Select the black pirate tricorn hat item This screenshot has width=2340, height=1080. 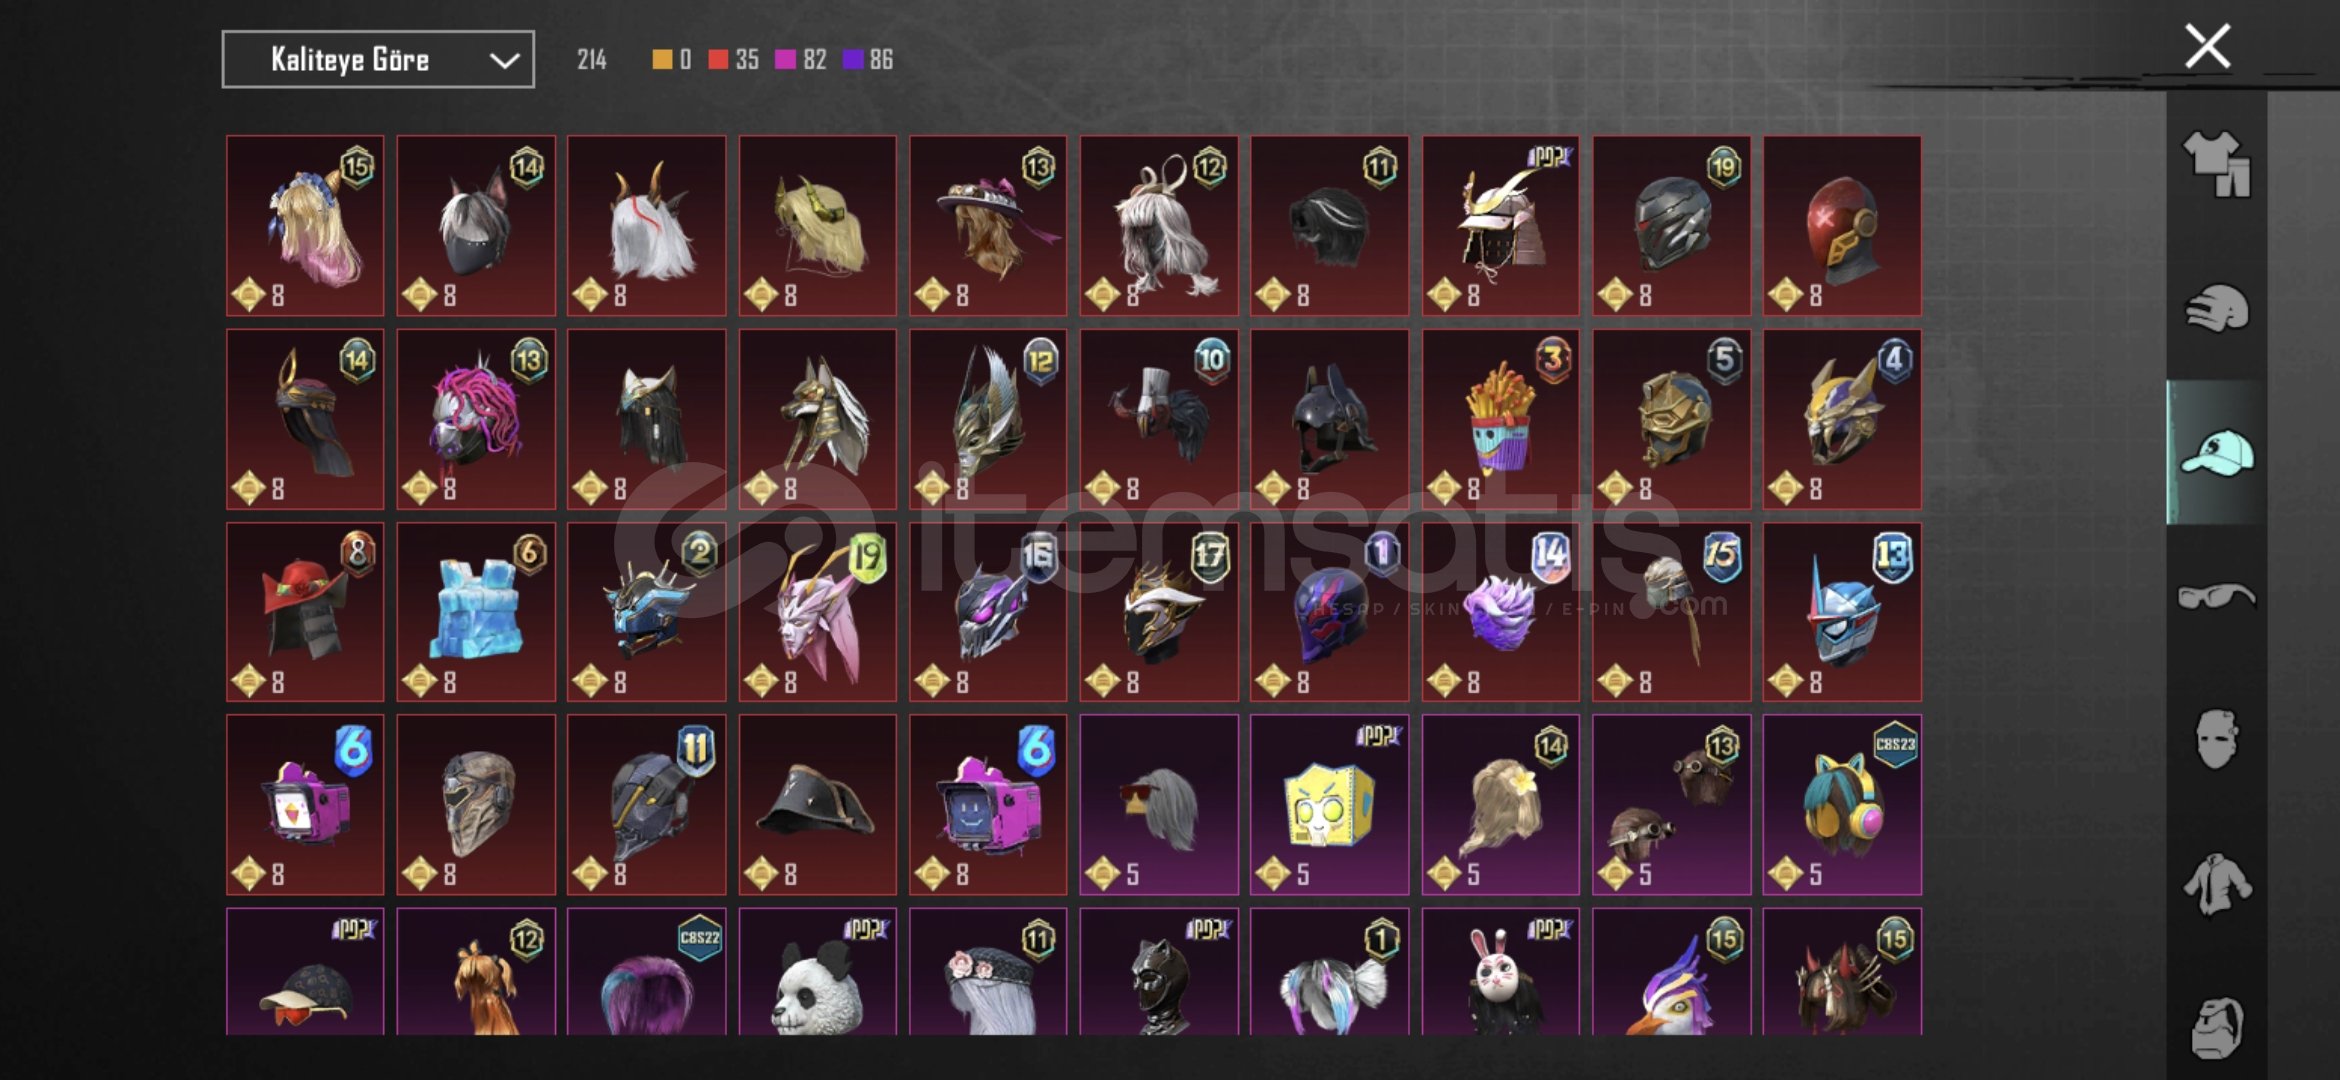click(817, 805)
